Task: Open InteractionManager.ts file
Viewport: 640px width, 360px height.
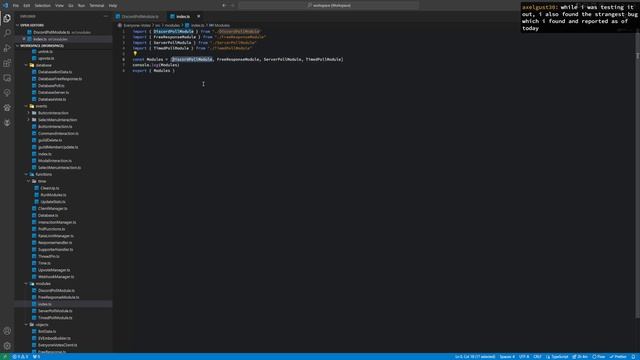Action: (57, 222)
